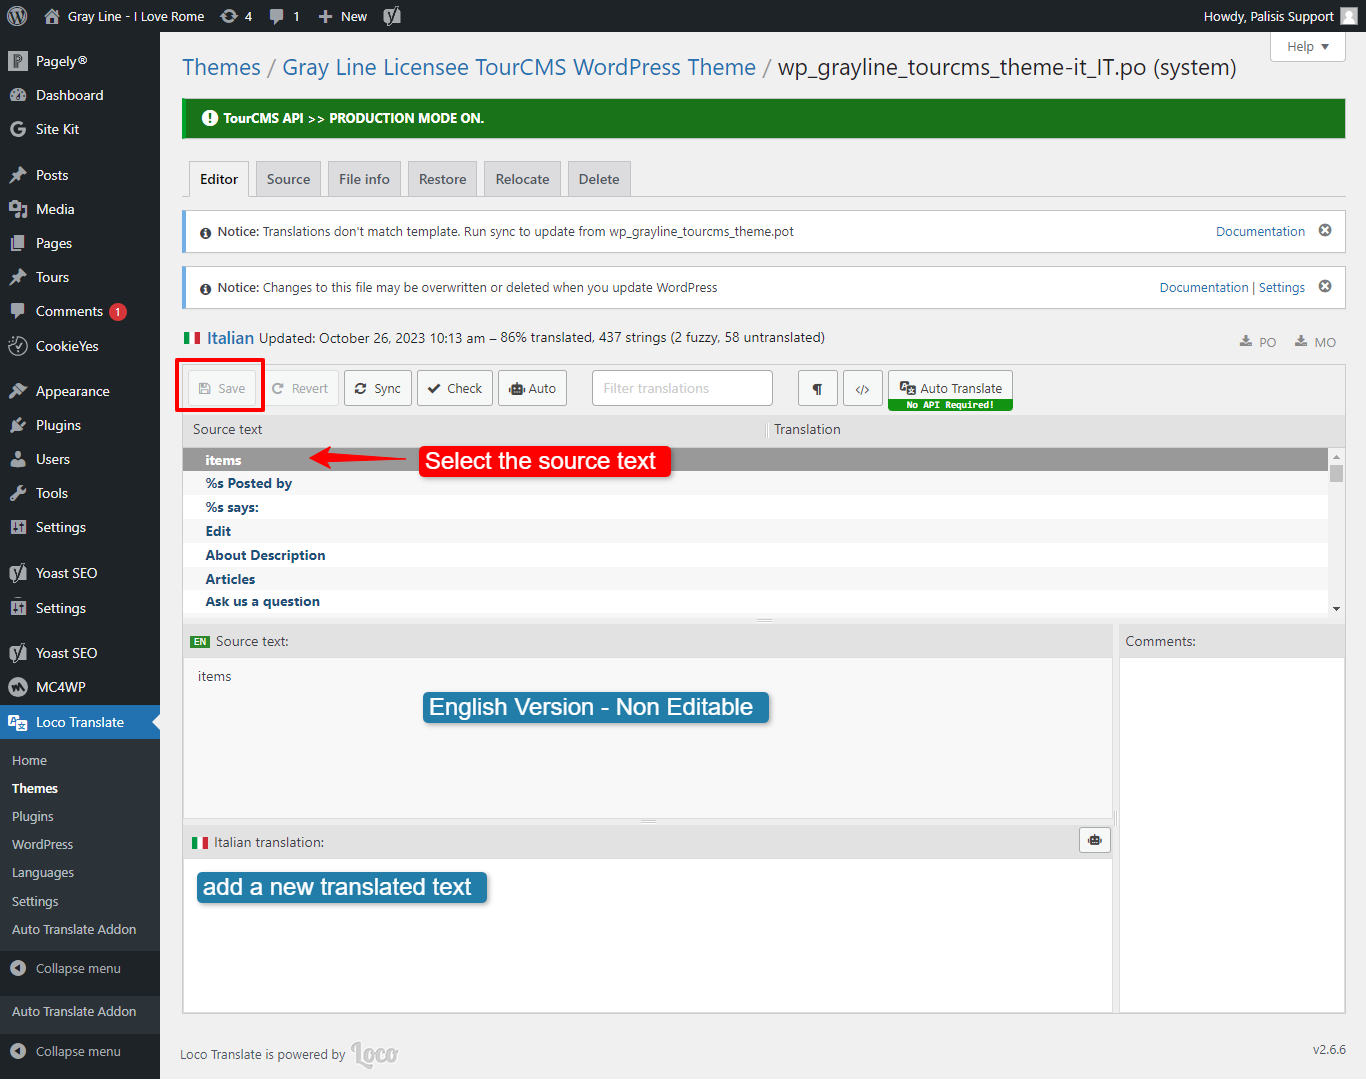This screenshot has width=1366, height=1081.
Task: Download the PO file
Action: point(1258,342)
